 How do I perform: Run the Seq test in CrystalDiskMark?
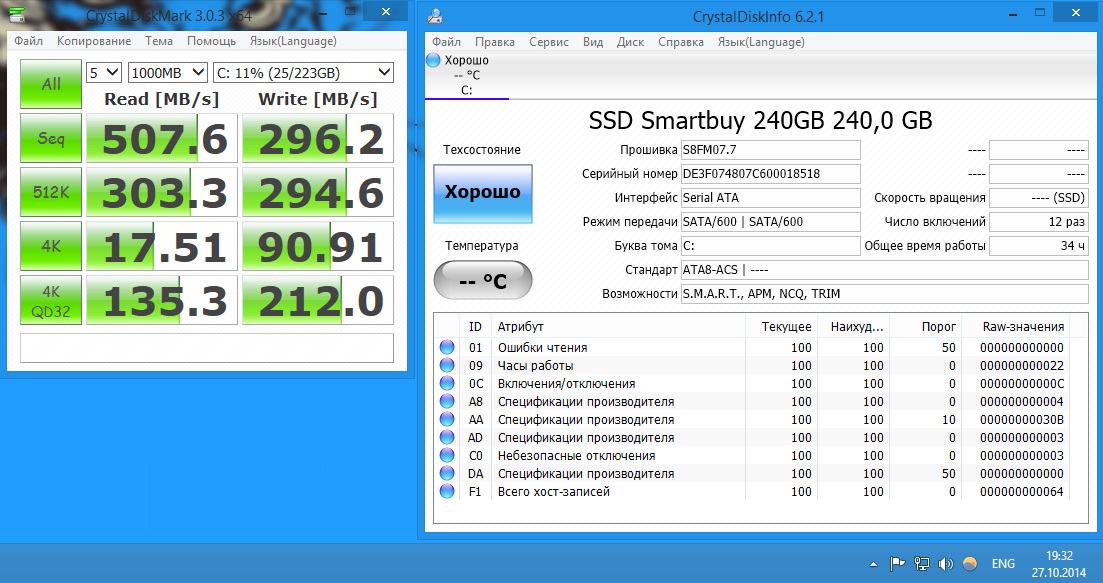51,138
